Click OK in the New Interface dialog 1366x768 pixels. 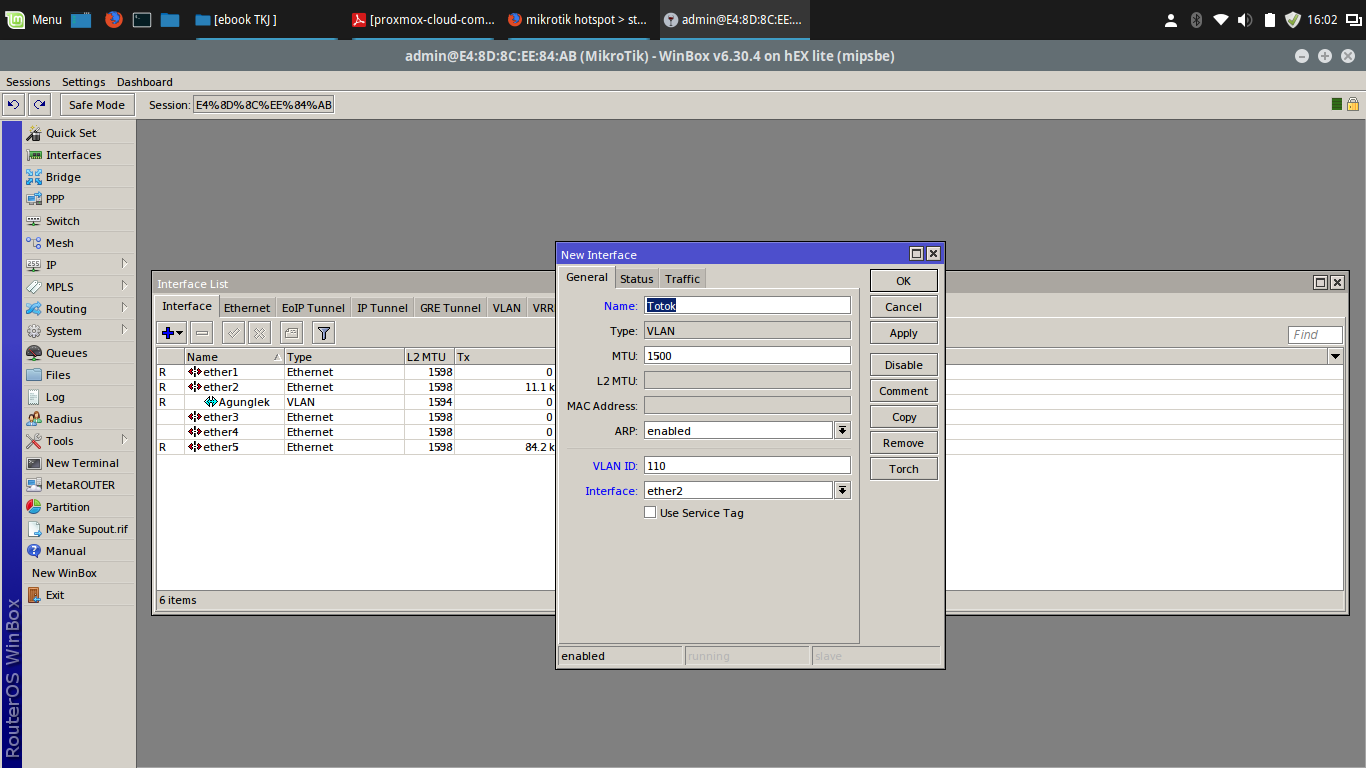(x=904, y=281)
